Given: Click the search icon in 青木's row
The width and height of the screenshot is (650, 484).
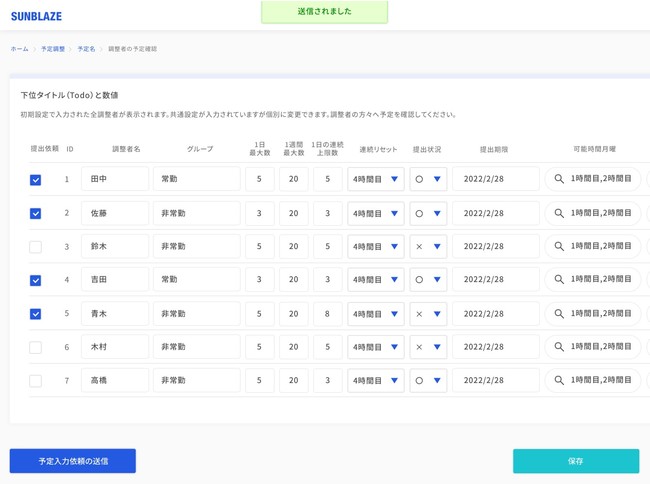Looking at the screenshot, I should [x=560, y=314].
